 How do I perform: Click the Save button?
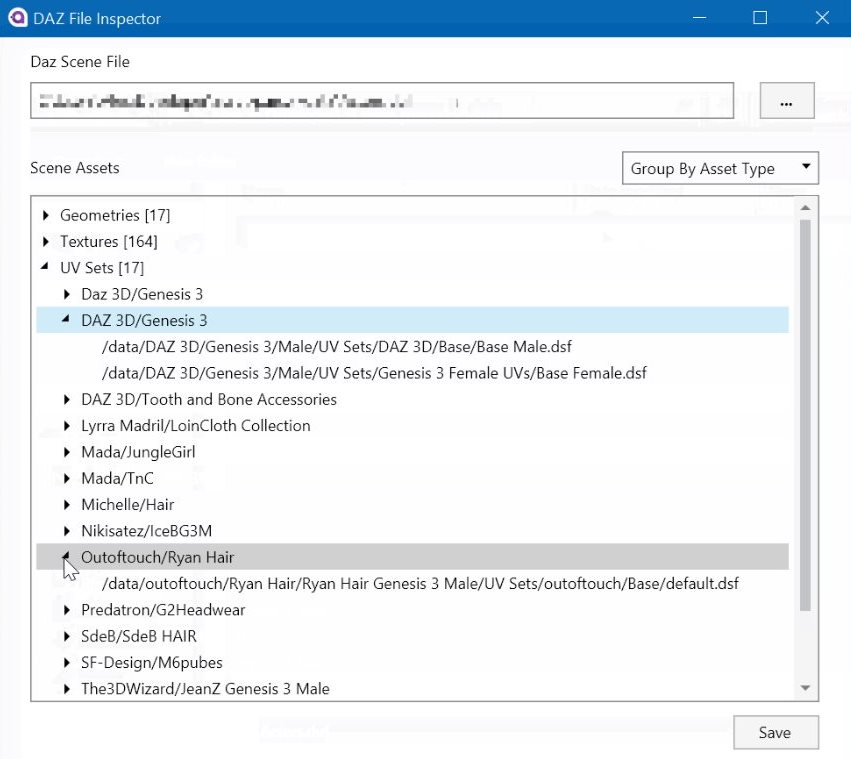click(x=776, y=732)
